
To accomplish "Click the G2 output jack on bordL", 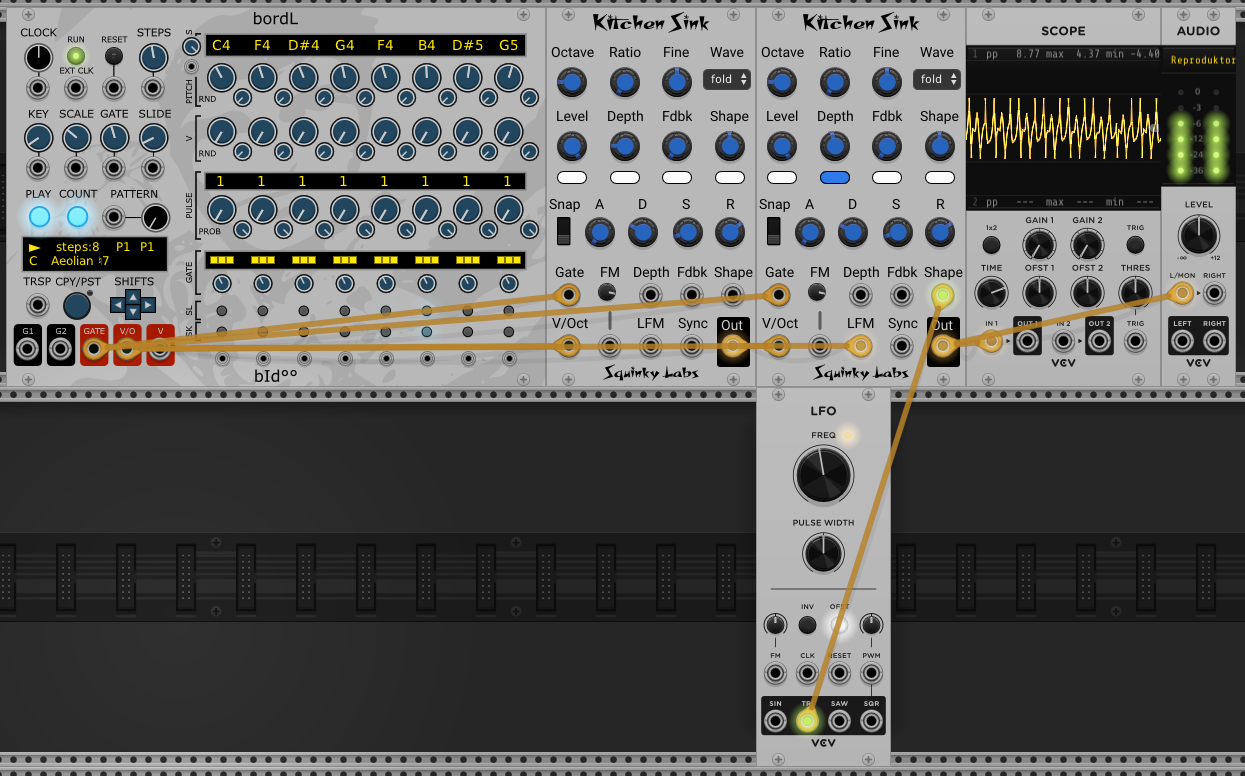I will click(61, 349).
